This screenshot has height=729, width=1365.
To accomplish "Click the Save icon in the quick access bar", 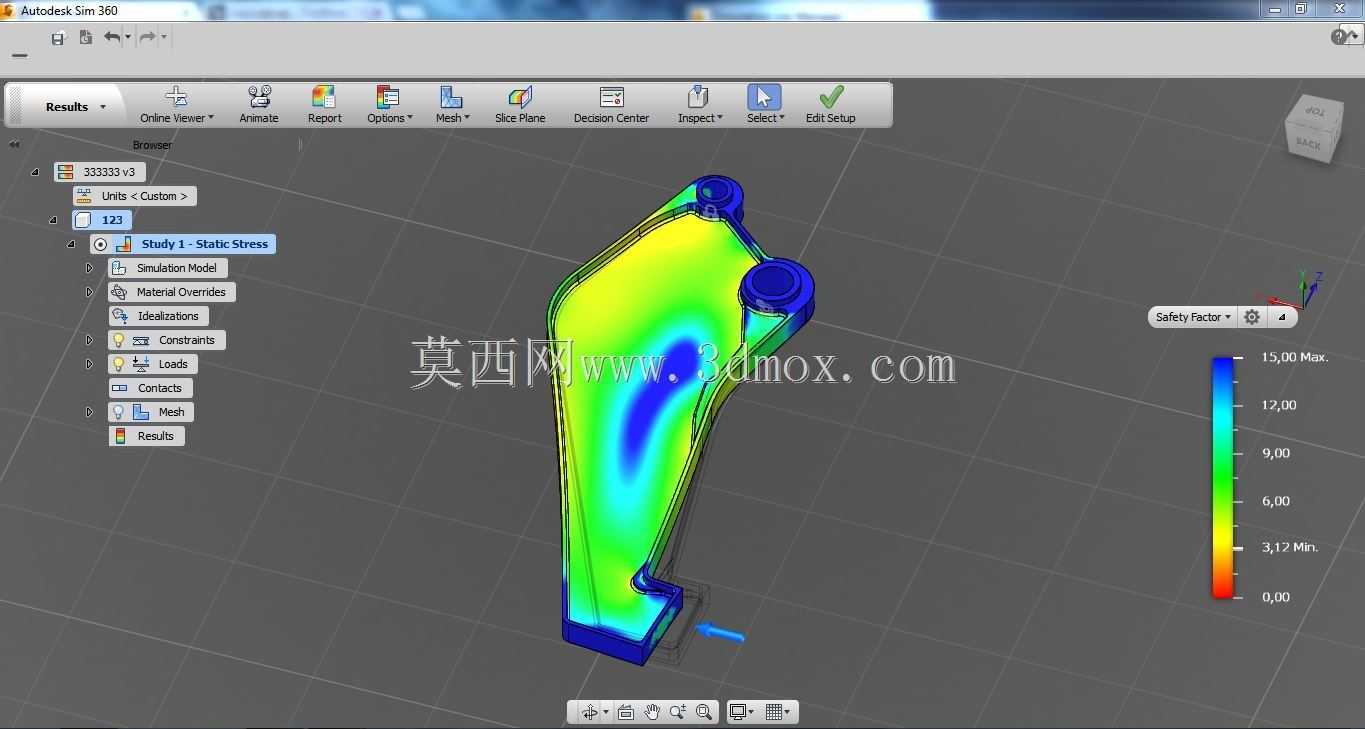I will click(59, 38).
